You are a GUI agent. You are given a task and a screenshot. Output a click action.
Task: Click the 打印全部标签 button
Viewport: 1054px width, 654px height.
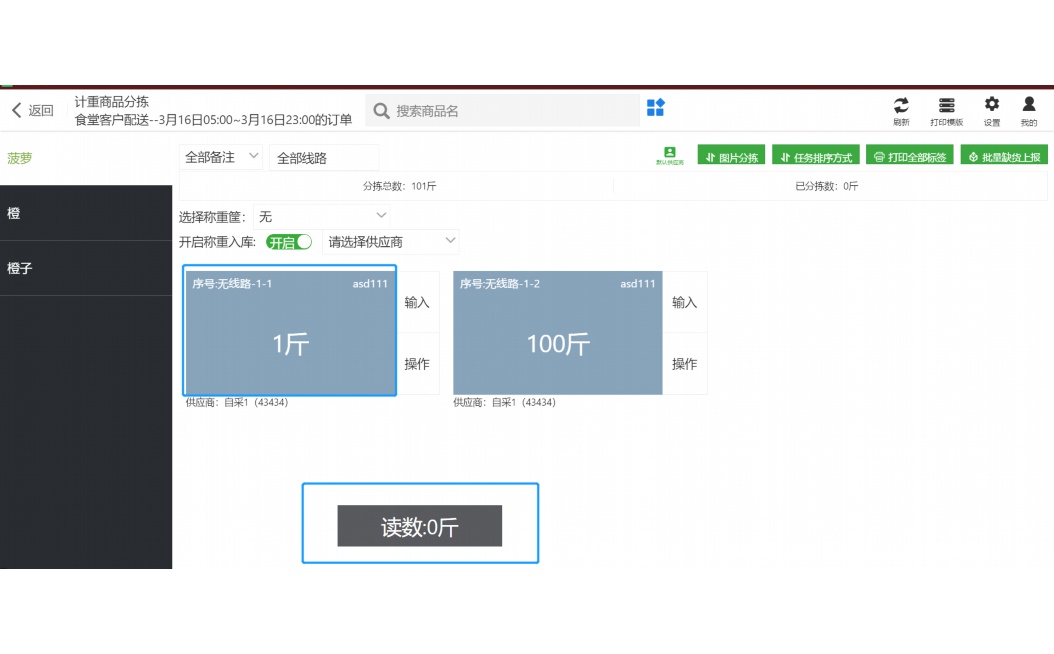(x=909, y=157)
